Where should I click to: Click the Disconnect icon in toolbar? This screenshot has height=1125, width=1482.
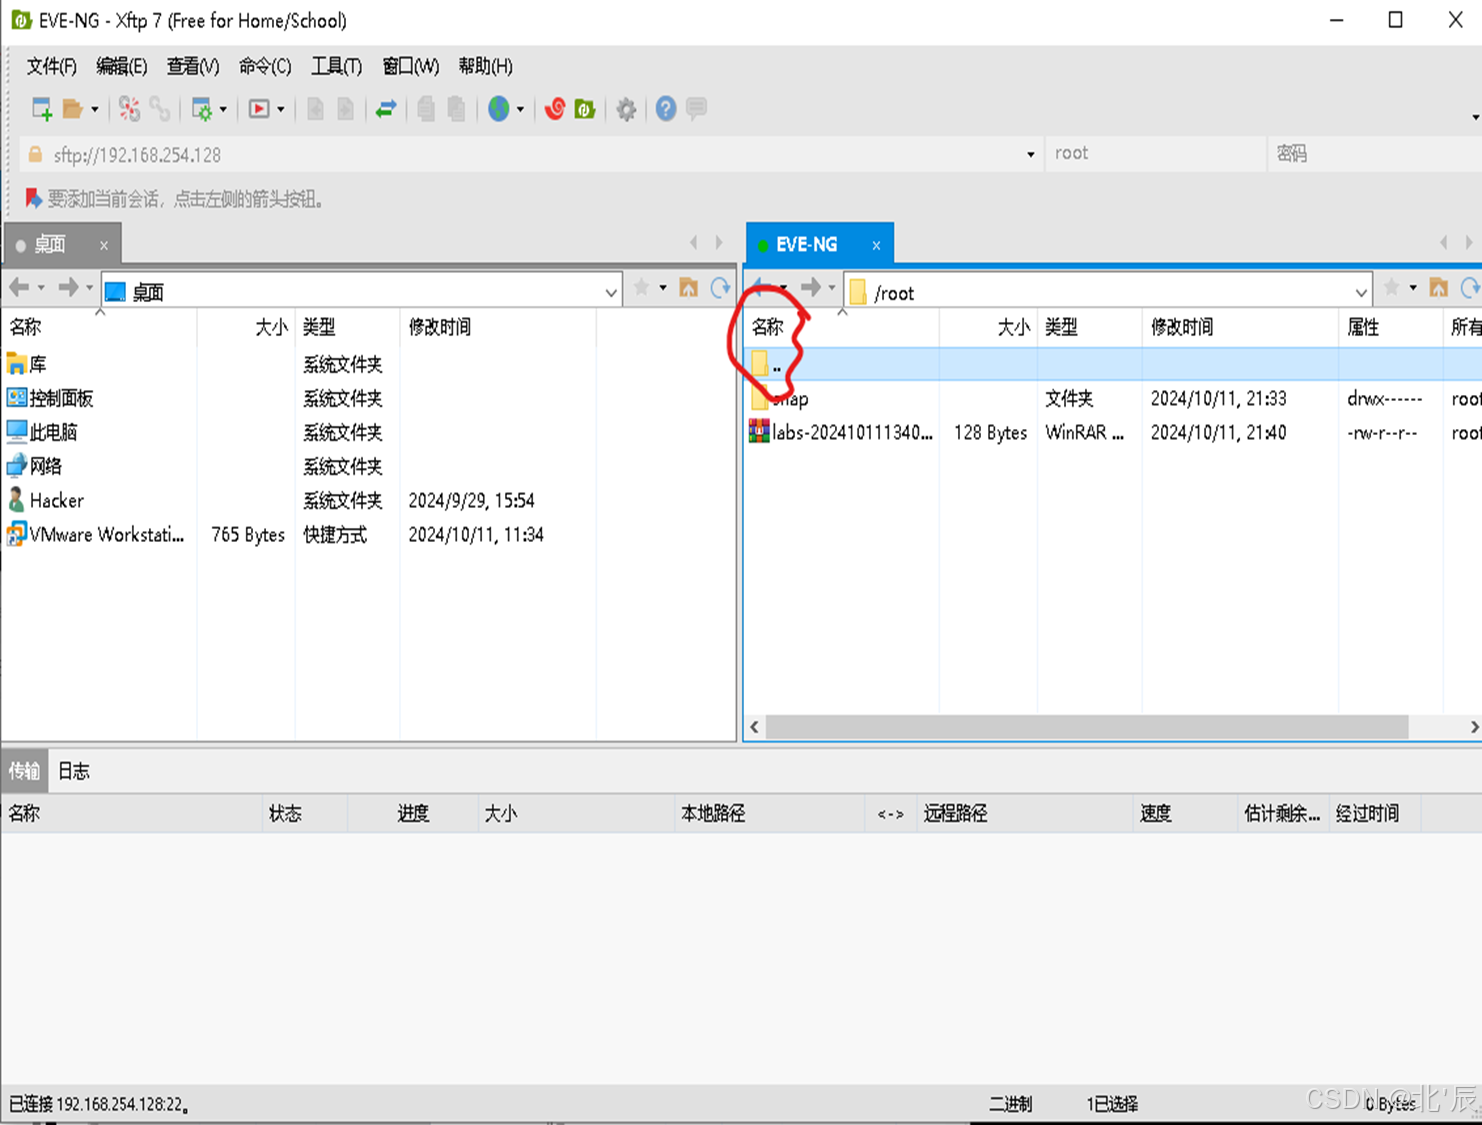129,109
